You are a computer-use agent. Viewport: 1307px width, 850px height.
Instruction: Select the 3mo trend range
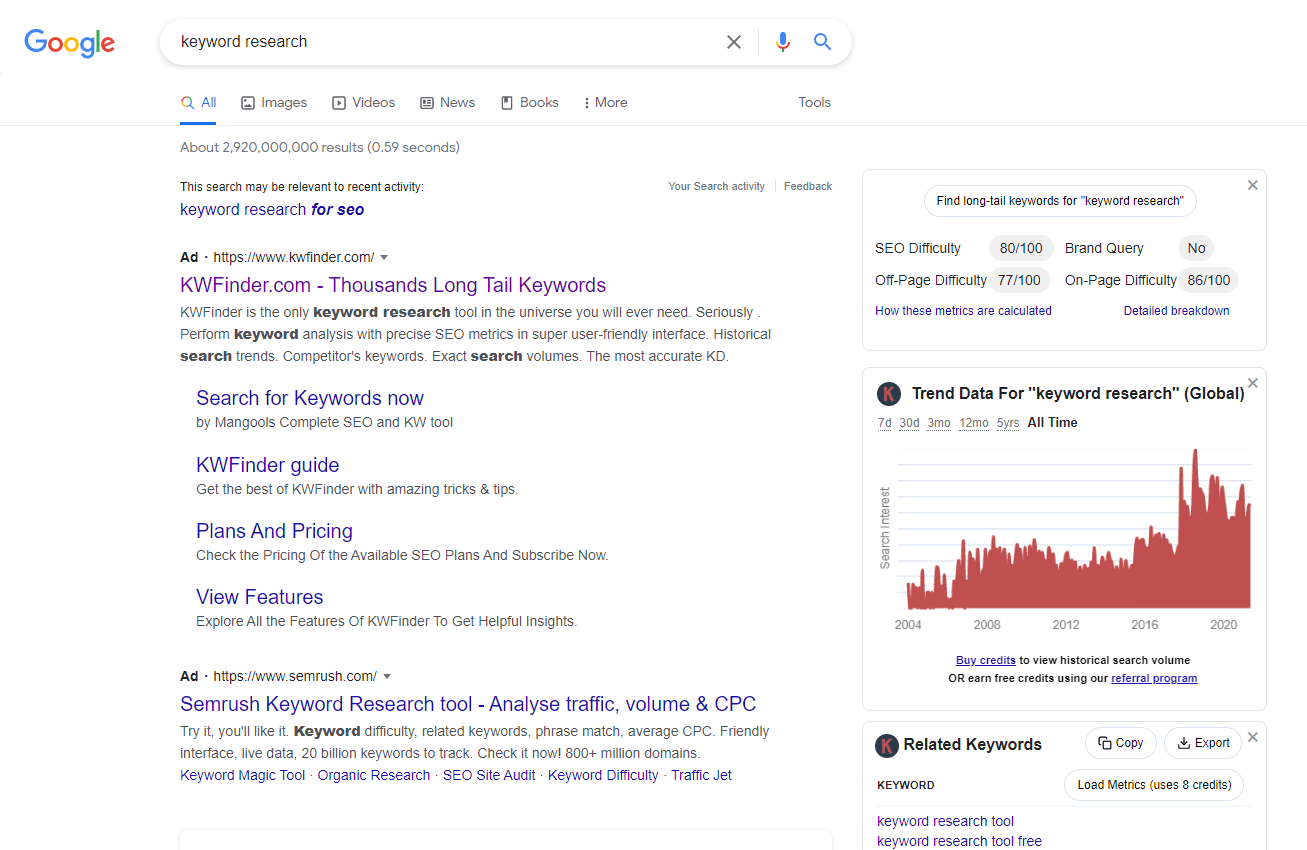[x=939, y=423]
